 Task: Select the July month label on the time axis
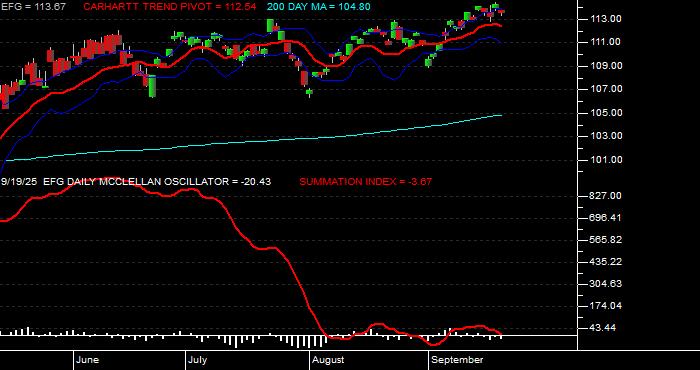(197, 360)
